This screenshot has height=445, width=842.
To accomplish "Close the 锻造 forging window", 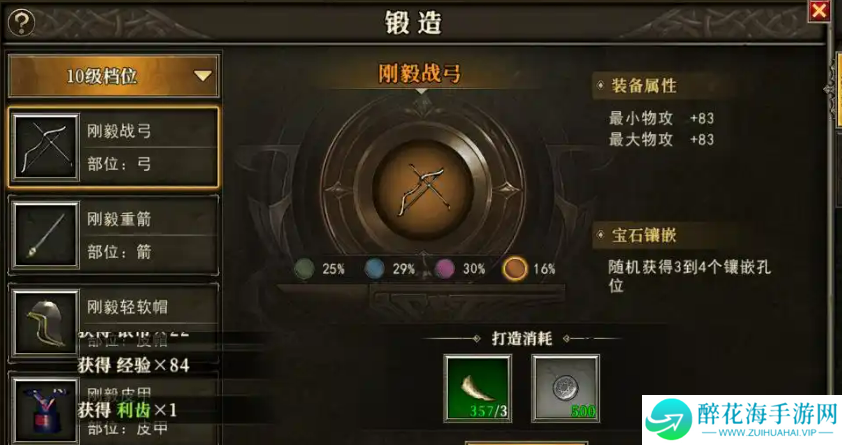I will point(819,11).
